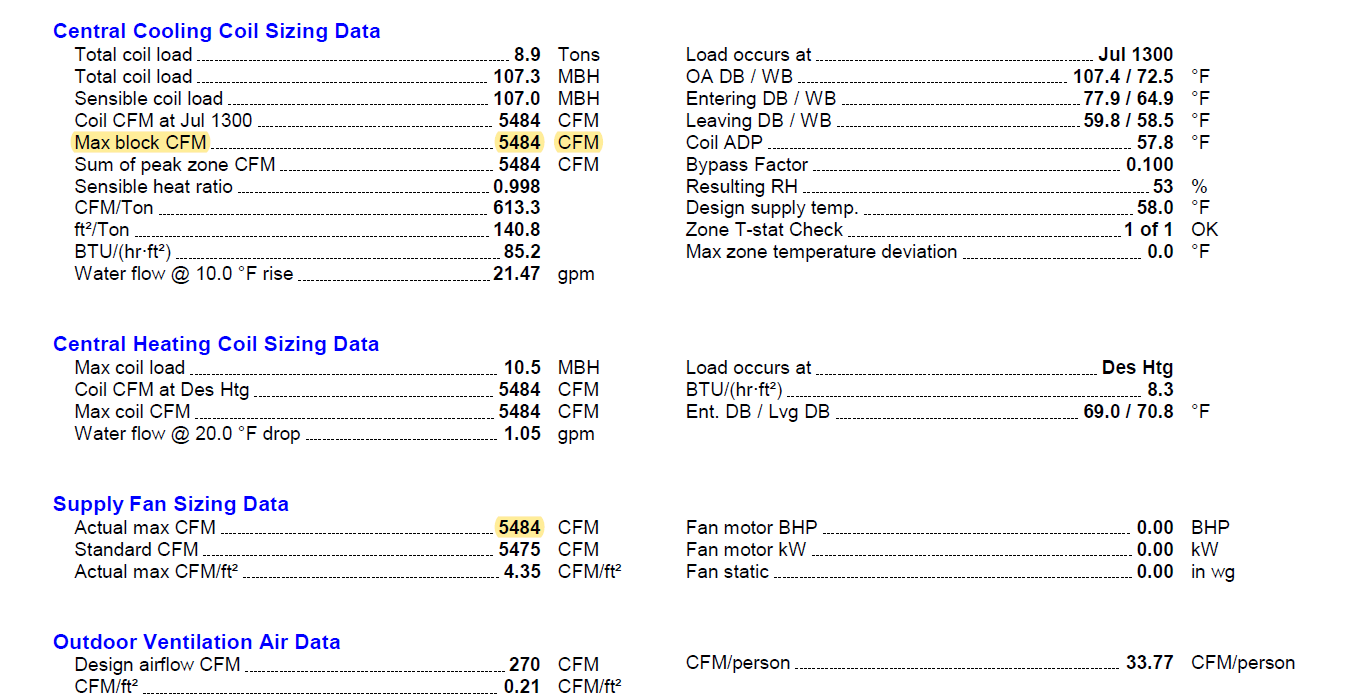Click the highlighted Max block CFM label
Screen dimensions: 1345x697
tap(141, 143)
